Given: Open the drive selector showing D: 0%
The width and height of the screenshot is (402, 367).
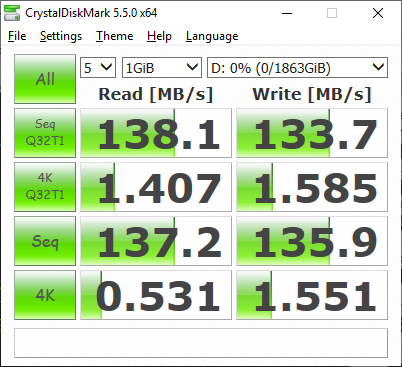Looking at the screenshot, I should pos(298,68).
